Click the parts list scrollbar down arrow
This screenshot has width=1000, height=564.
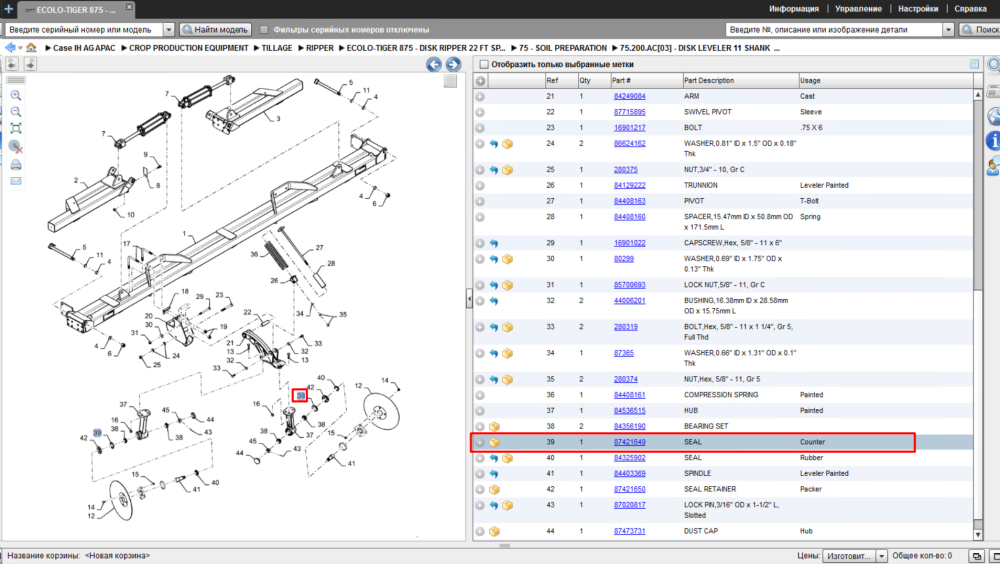click(x=978, y=535)
